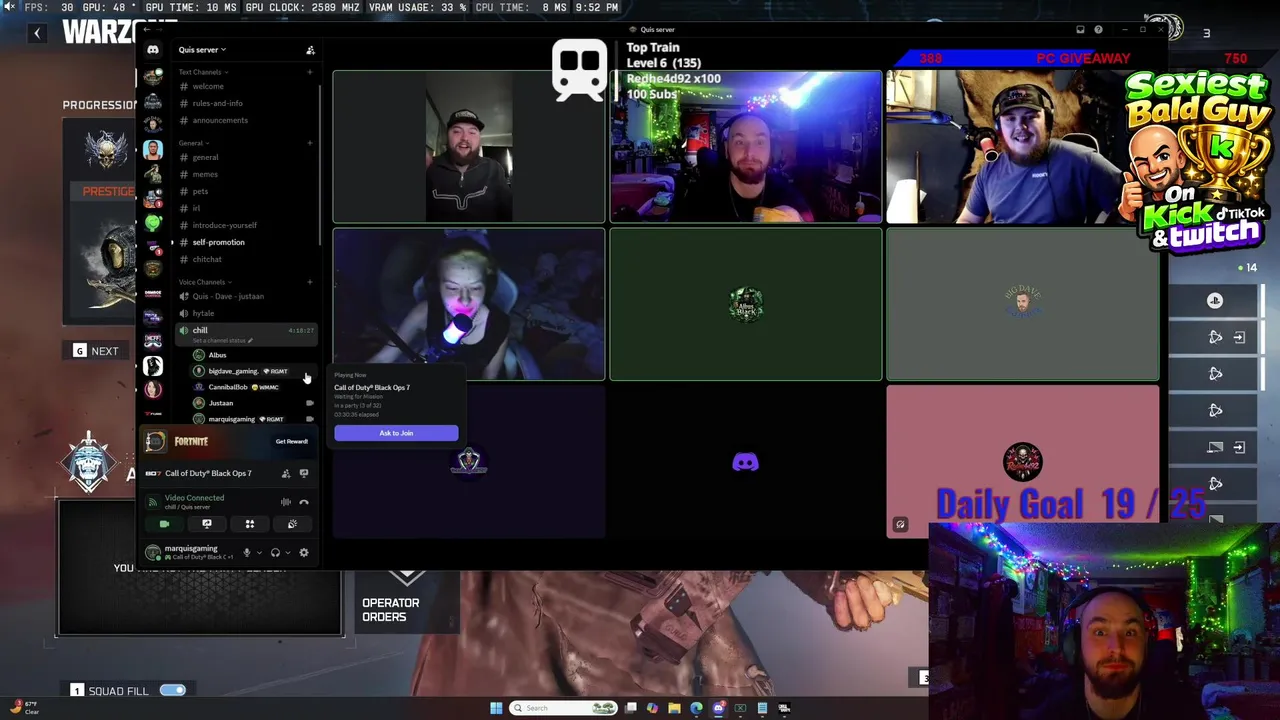Focus the Albus Black avatar tile
This screenshot has width=1280, height=720.
coord(746,304)
